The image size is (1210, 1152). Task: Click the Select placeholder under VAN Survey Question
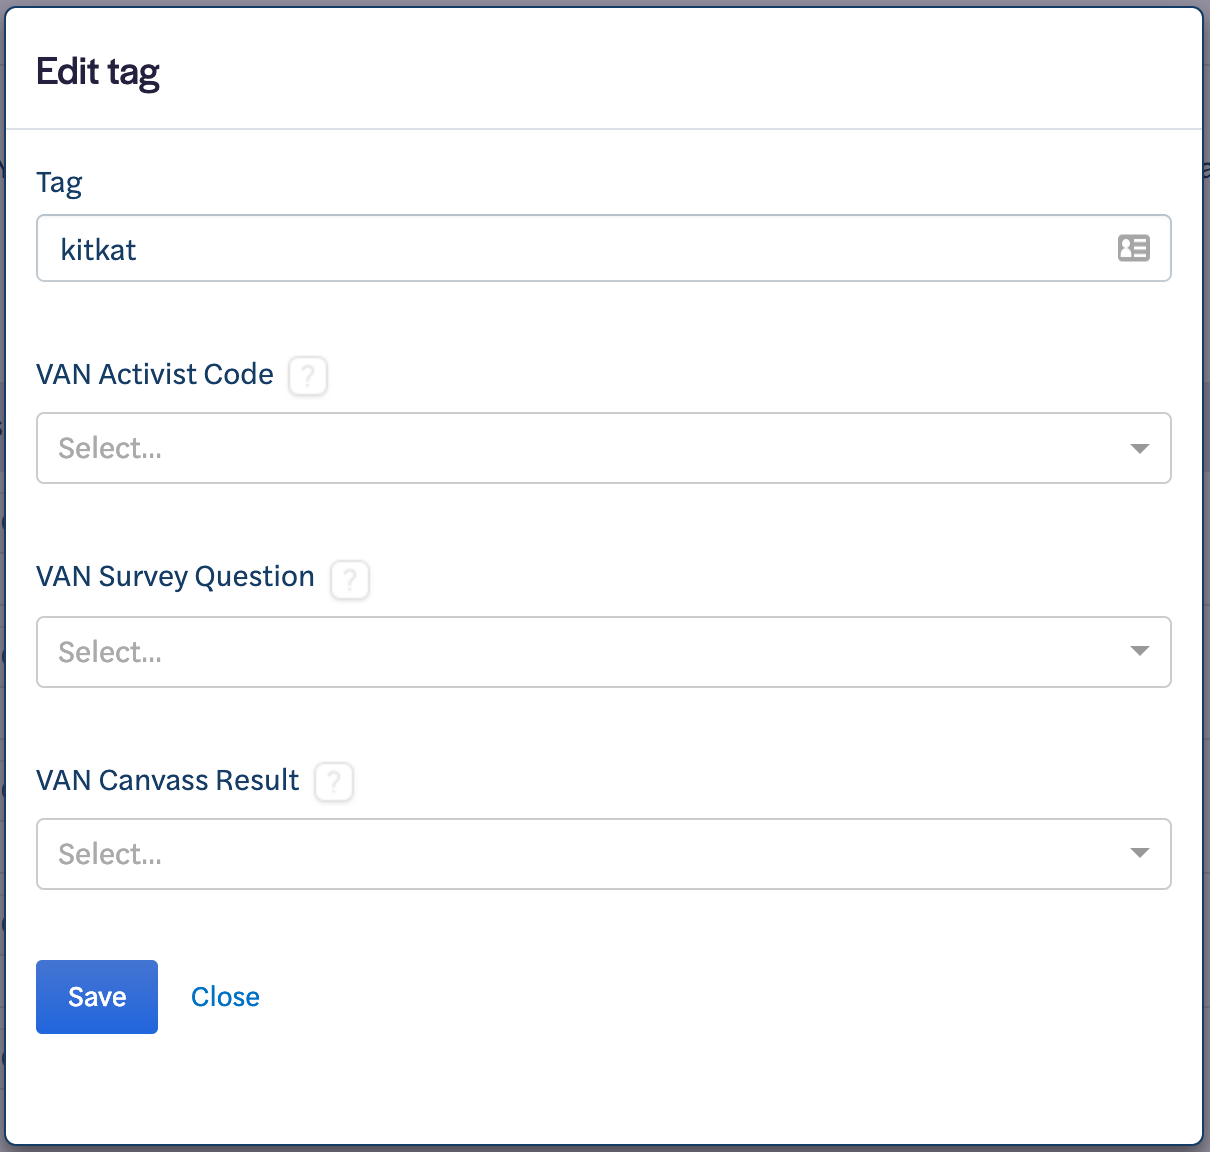(x=110, y=652)
